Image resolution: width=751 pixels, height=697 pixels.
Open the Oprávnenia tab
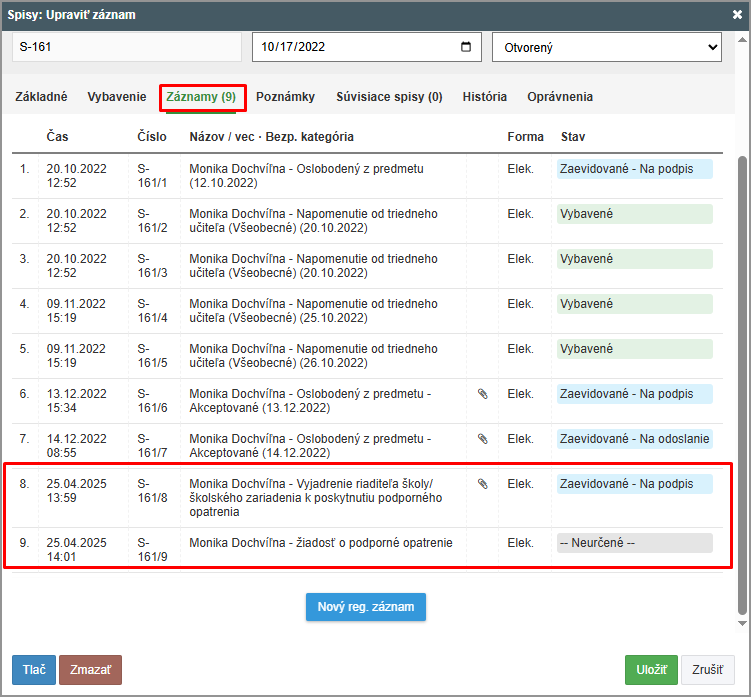point(560,97)
